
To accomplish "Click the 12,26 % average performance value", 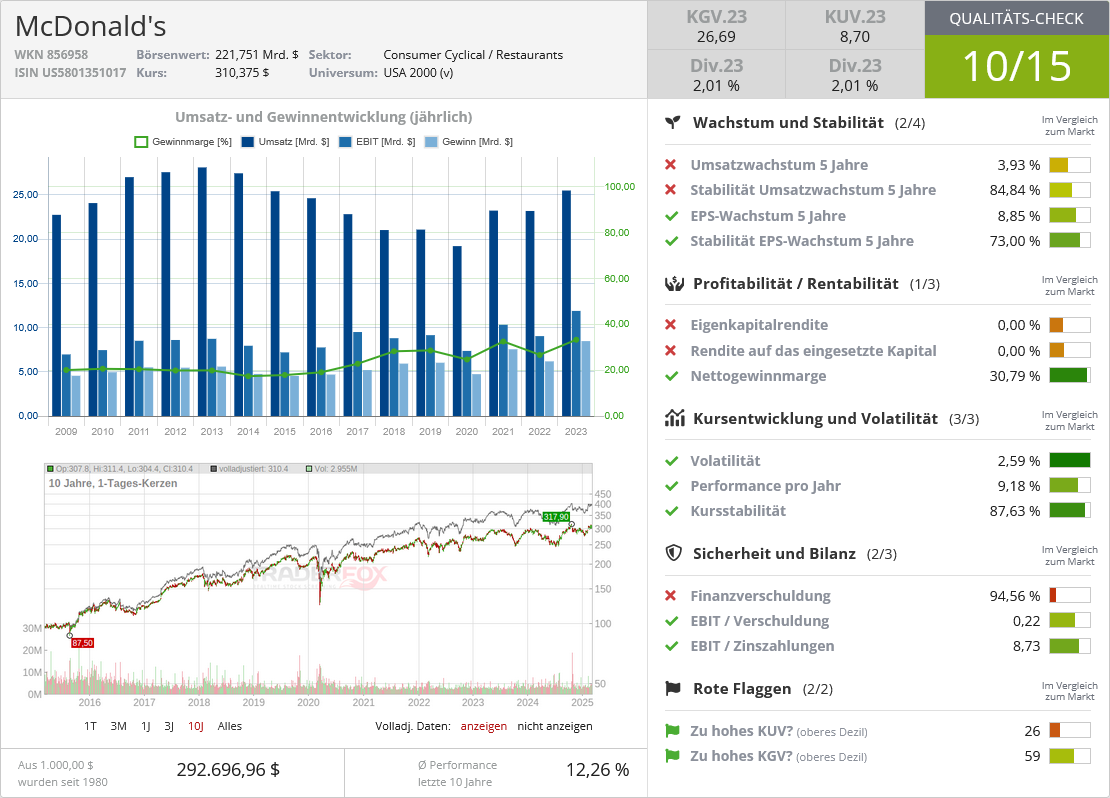I will [x=597, y=770].
